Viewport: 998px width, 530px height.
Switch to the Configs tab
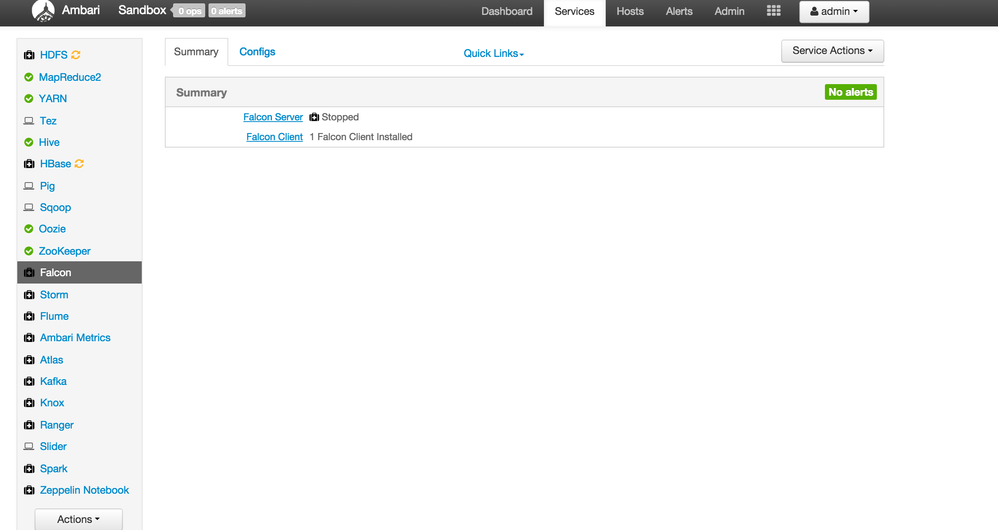point(257,52)
